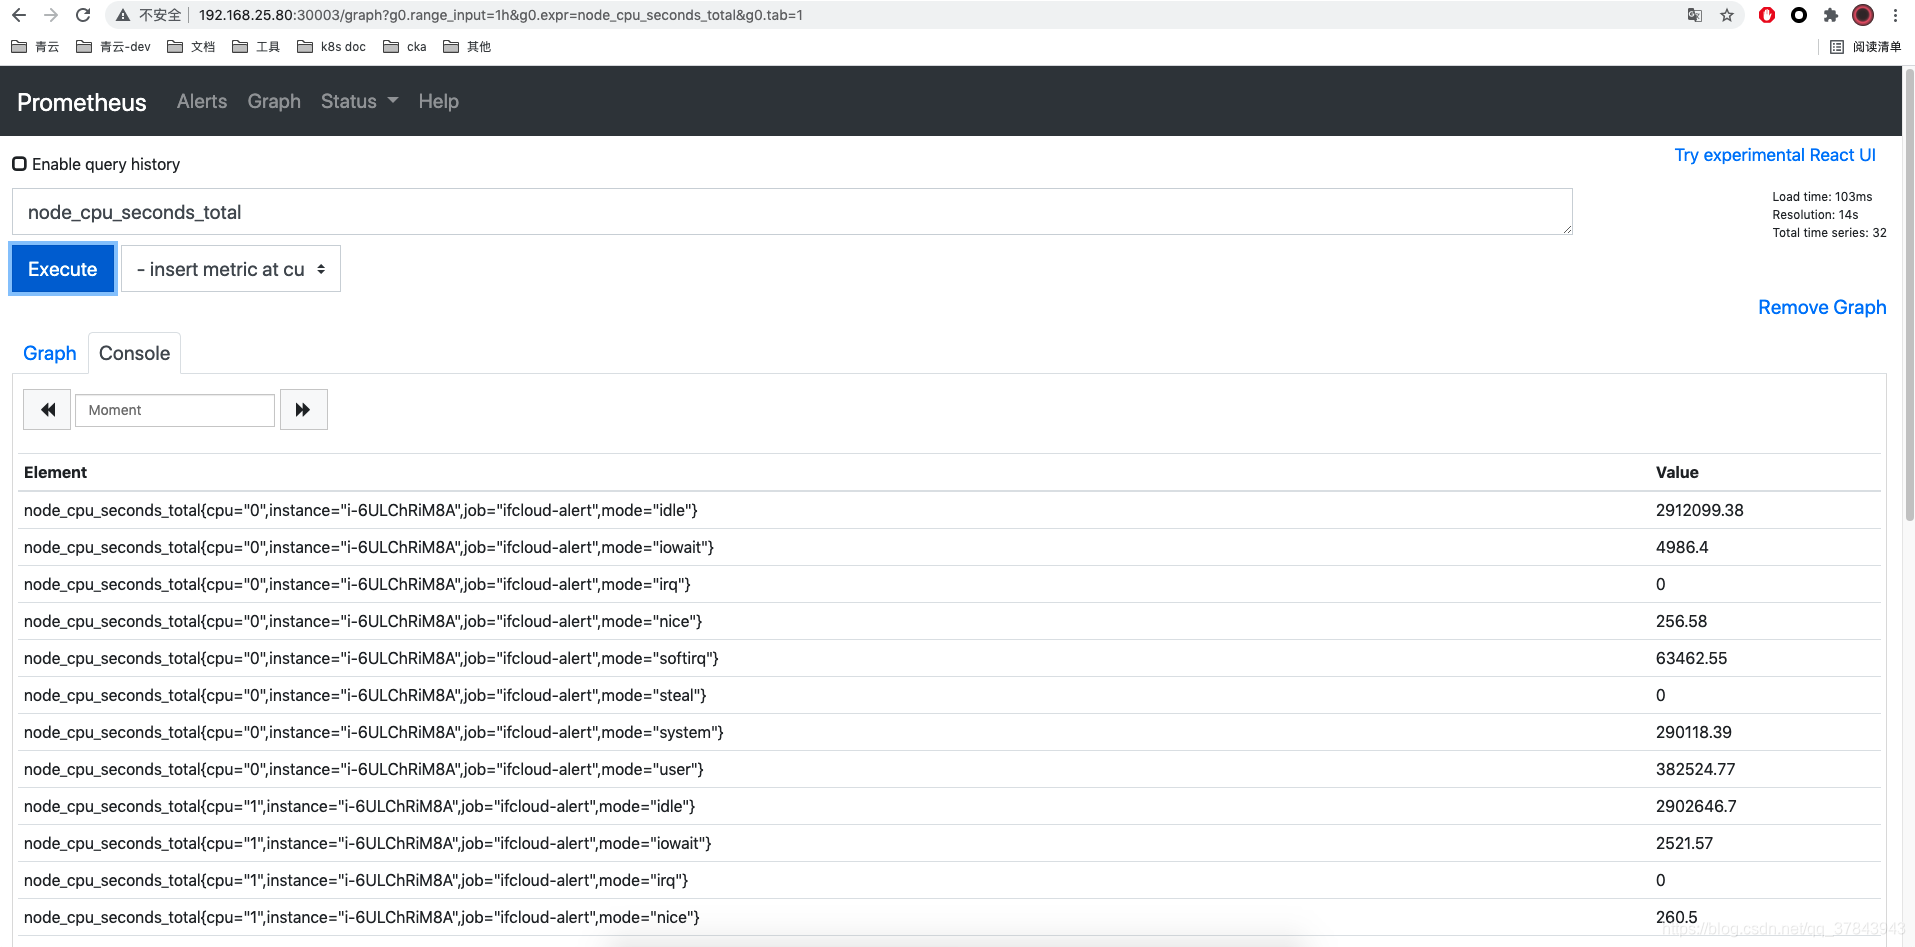Open the Alerts page
Screen dimensions: 1915x947
[202, 101]
